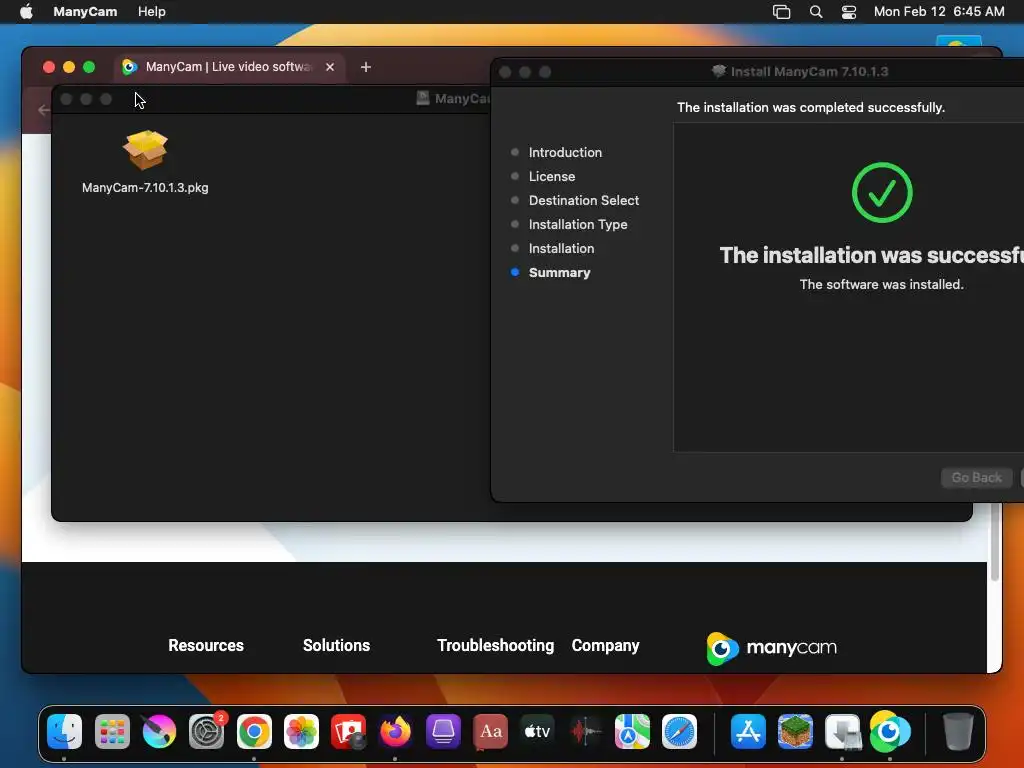The image size is (1024, 768).
Task: Open Maps from the dock
Action: pyautogui.click(x=632, y=731)
